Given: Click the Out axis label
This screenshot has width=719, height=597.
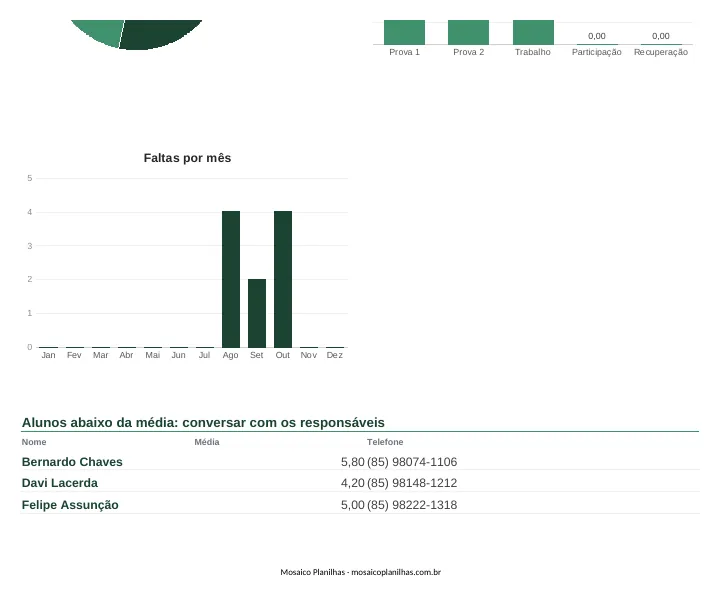Looking at the screenshot, I should pos(282,355).
